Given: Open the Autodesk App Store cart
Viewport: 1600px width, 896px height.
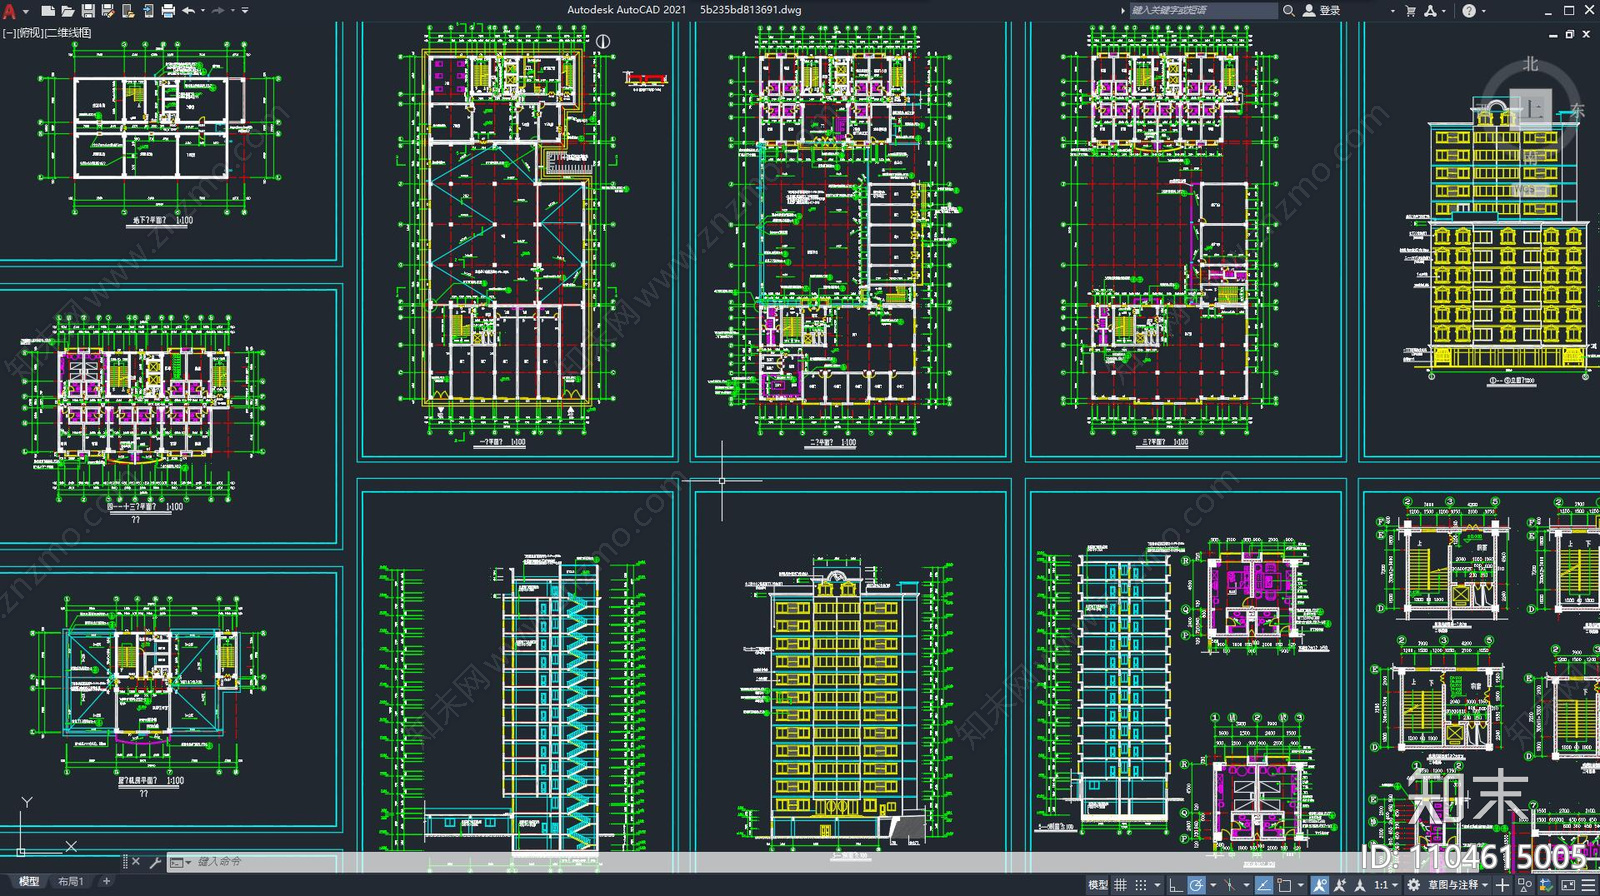Looking at the screenshot, I should tap(1411, 10).
